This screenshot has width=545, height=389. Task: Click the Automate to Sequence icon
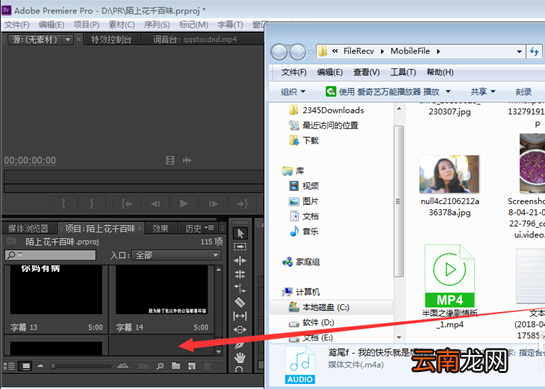144,366
